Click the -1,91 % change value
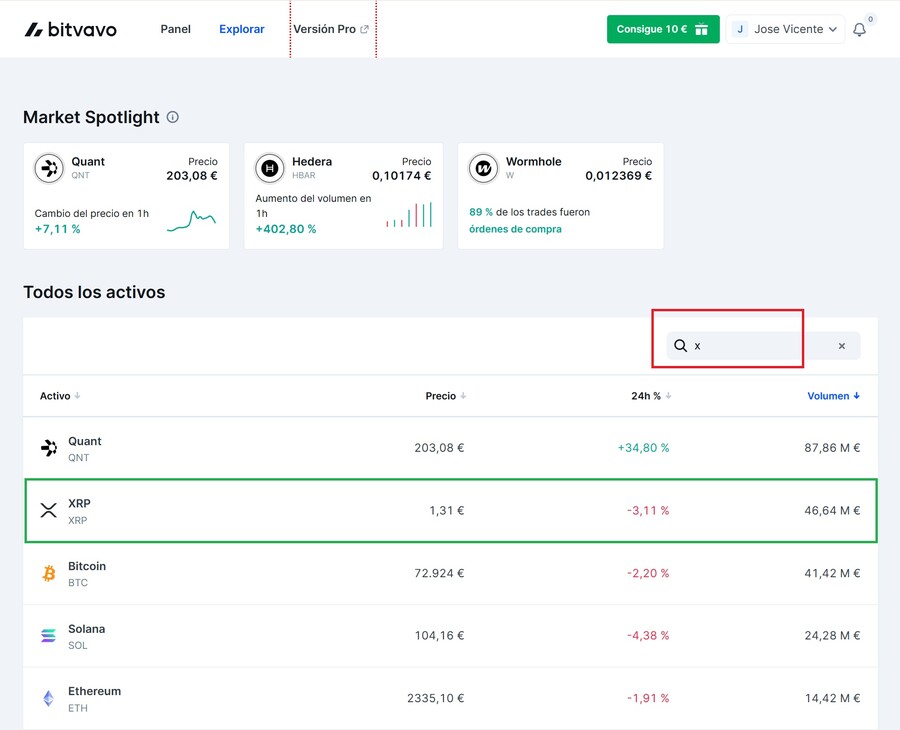900x730 pixels. (x=648, y=698)
